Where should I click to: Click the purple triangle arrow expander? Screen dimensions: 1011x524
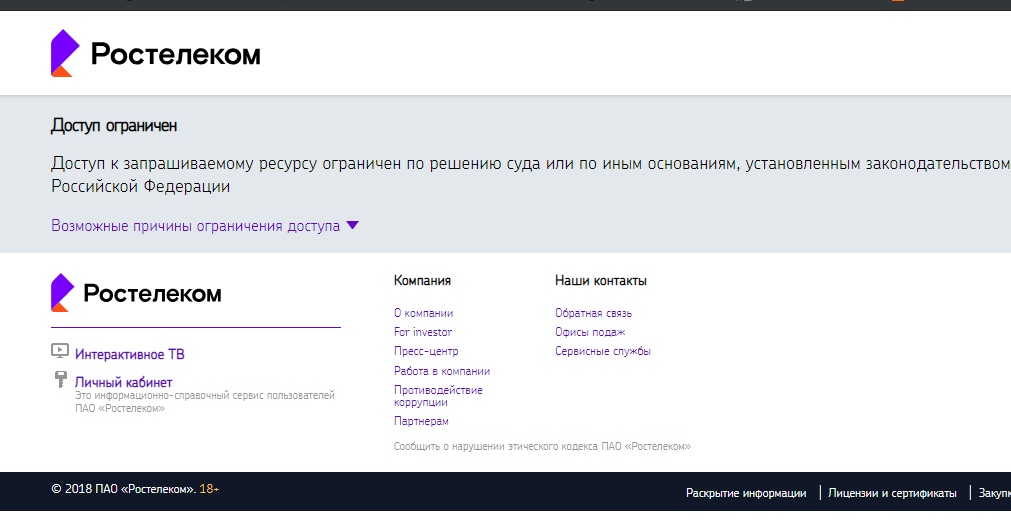click(352, 226)
